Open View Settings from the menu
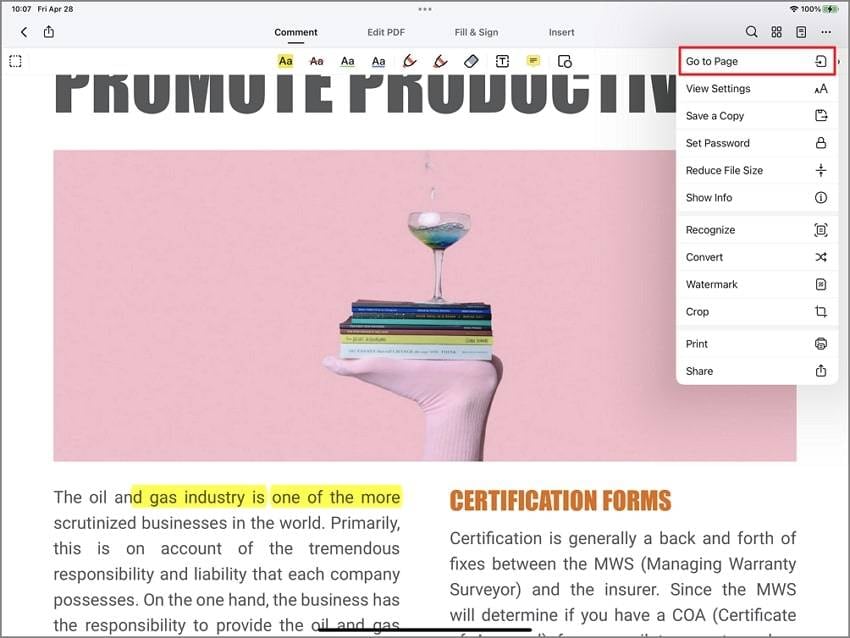This screenshot has width=850, height=638. pyautogui.click(x=757, y=88)
